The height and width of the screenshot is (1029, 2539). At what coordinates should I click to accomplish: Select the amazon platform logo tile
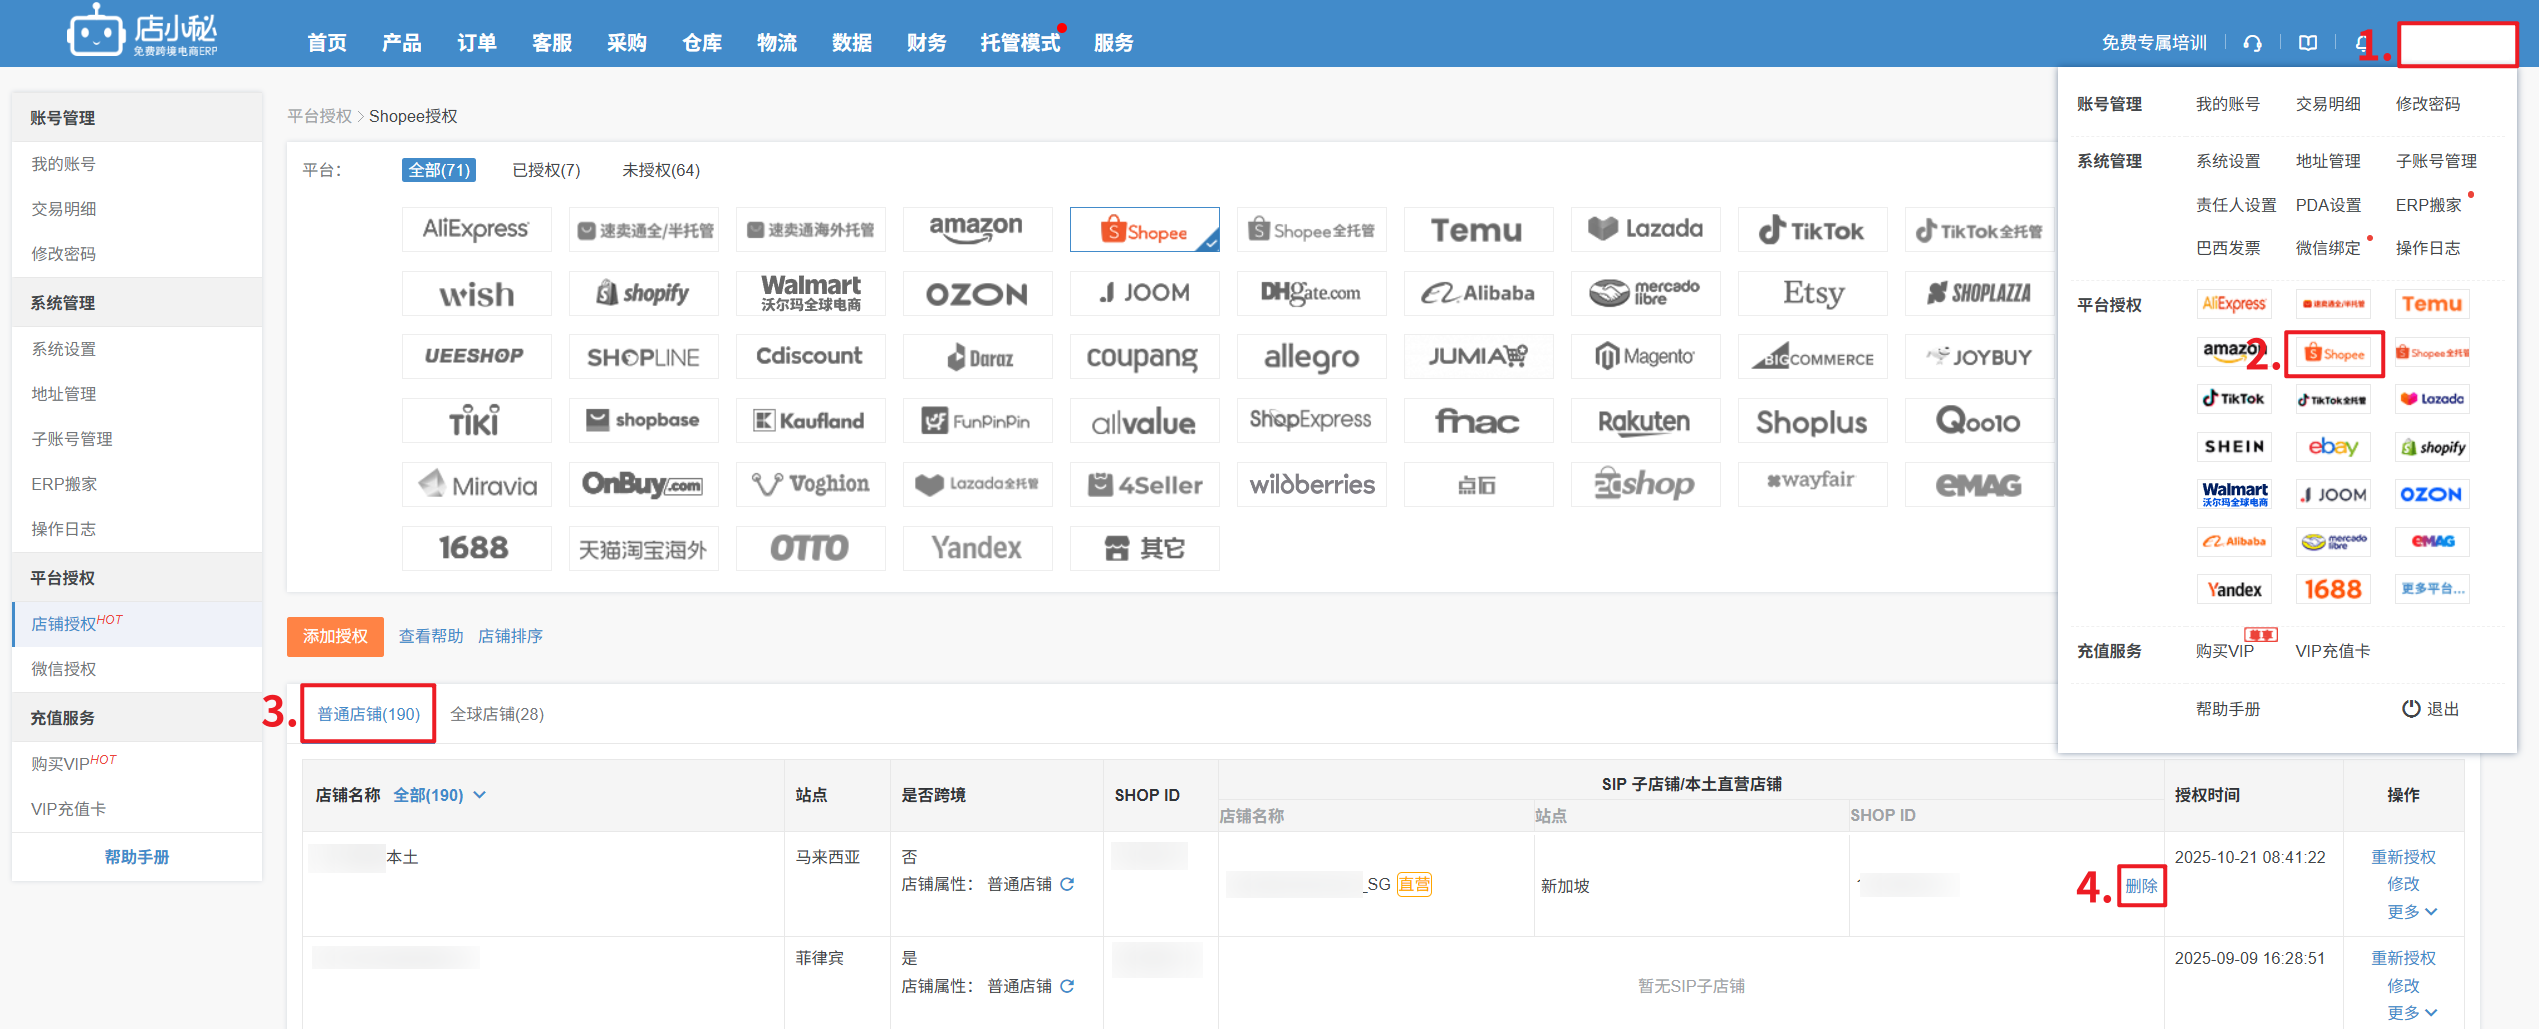click(976, 230)
